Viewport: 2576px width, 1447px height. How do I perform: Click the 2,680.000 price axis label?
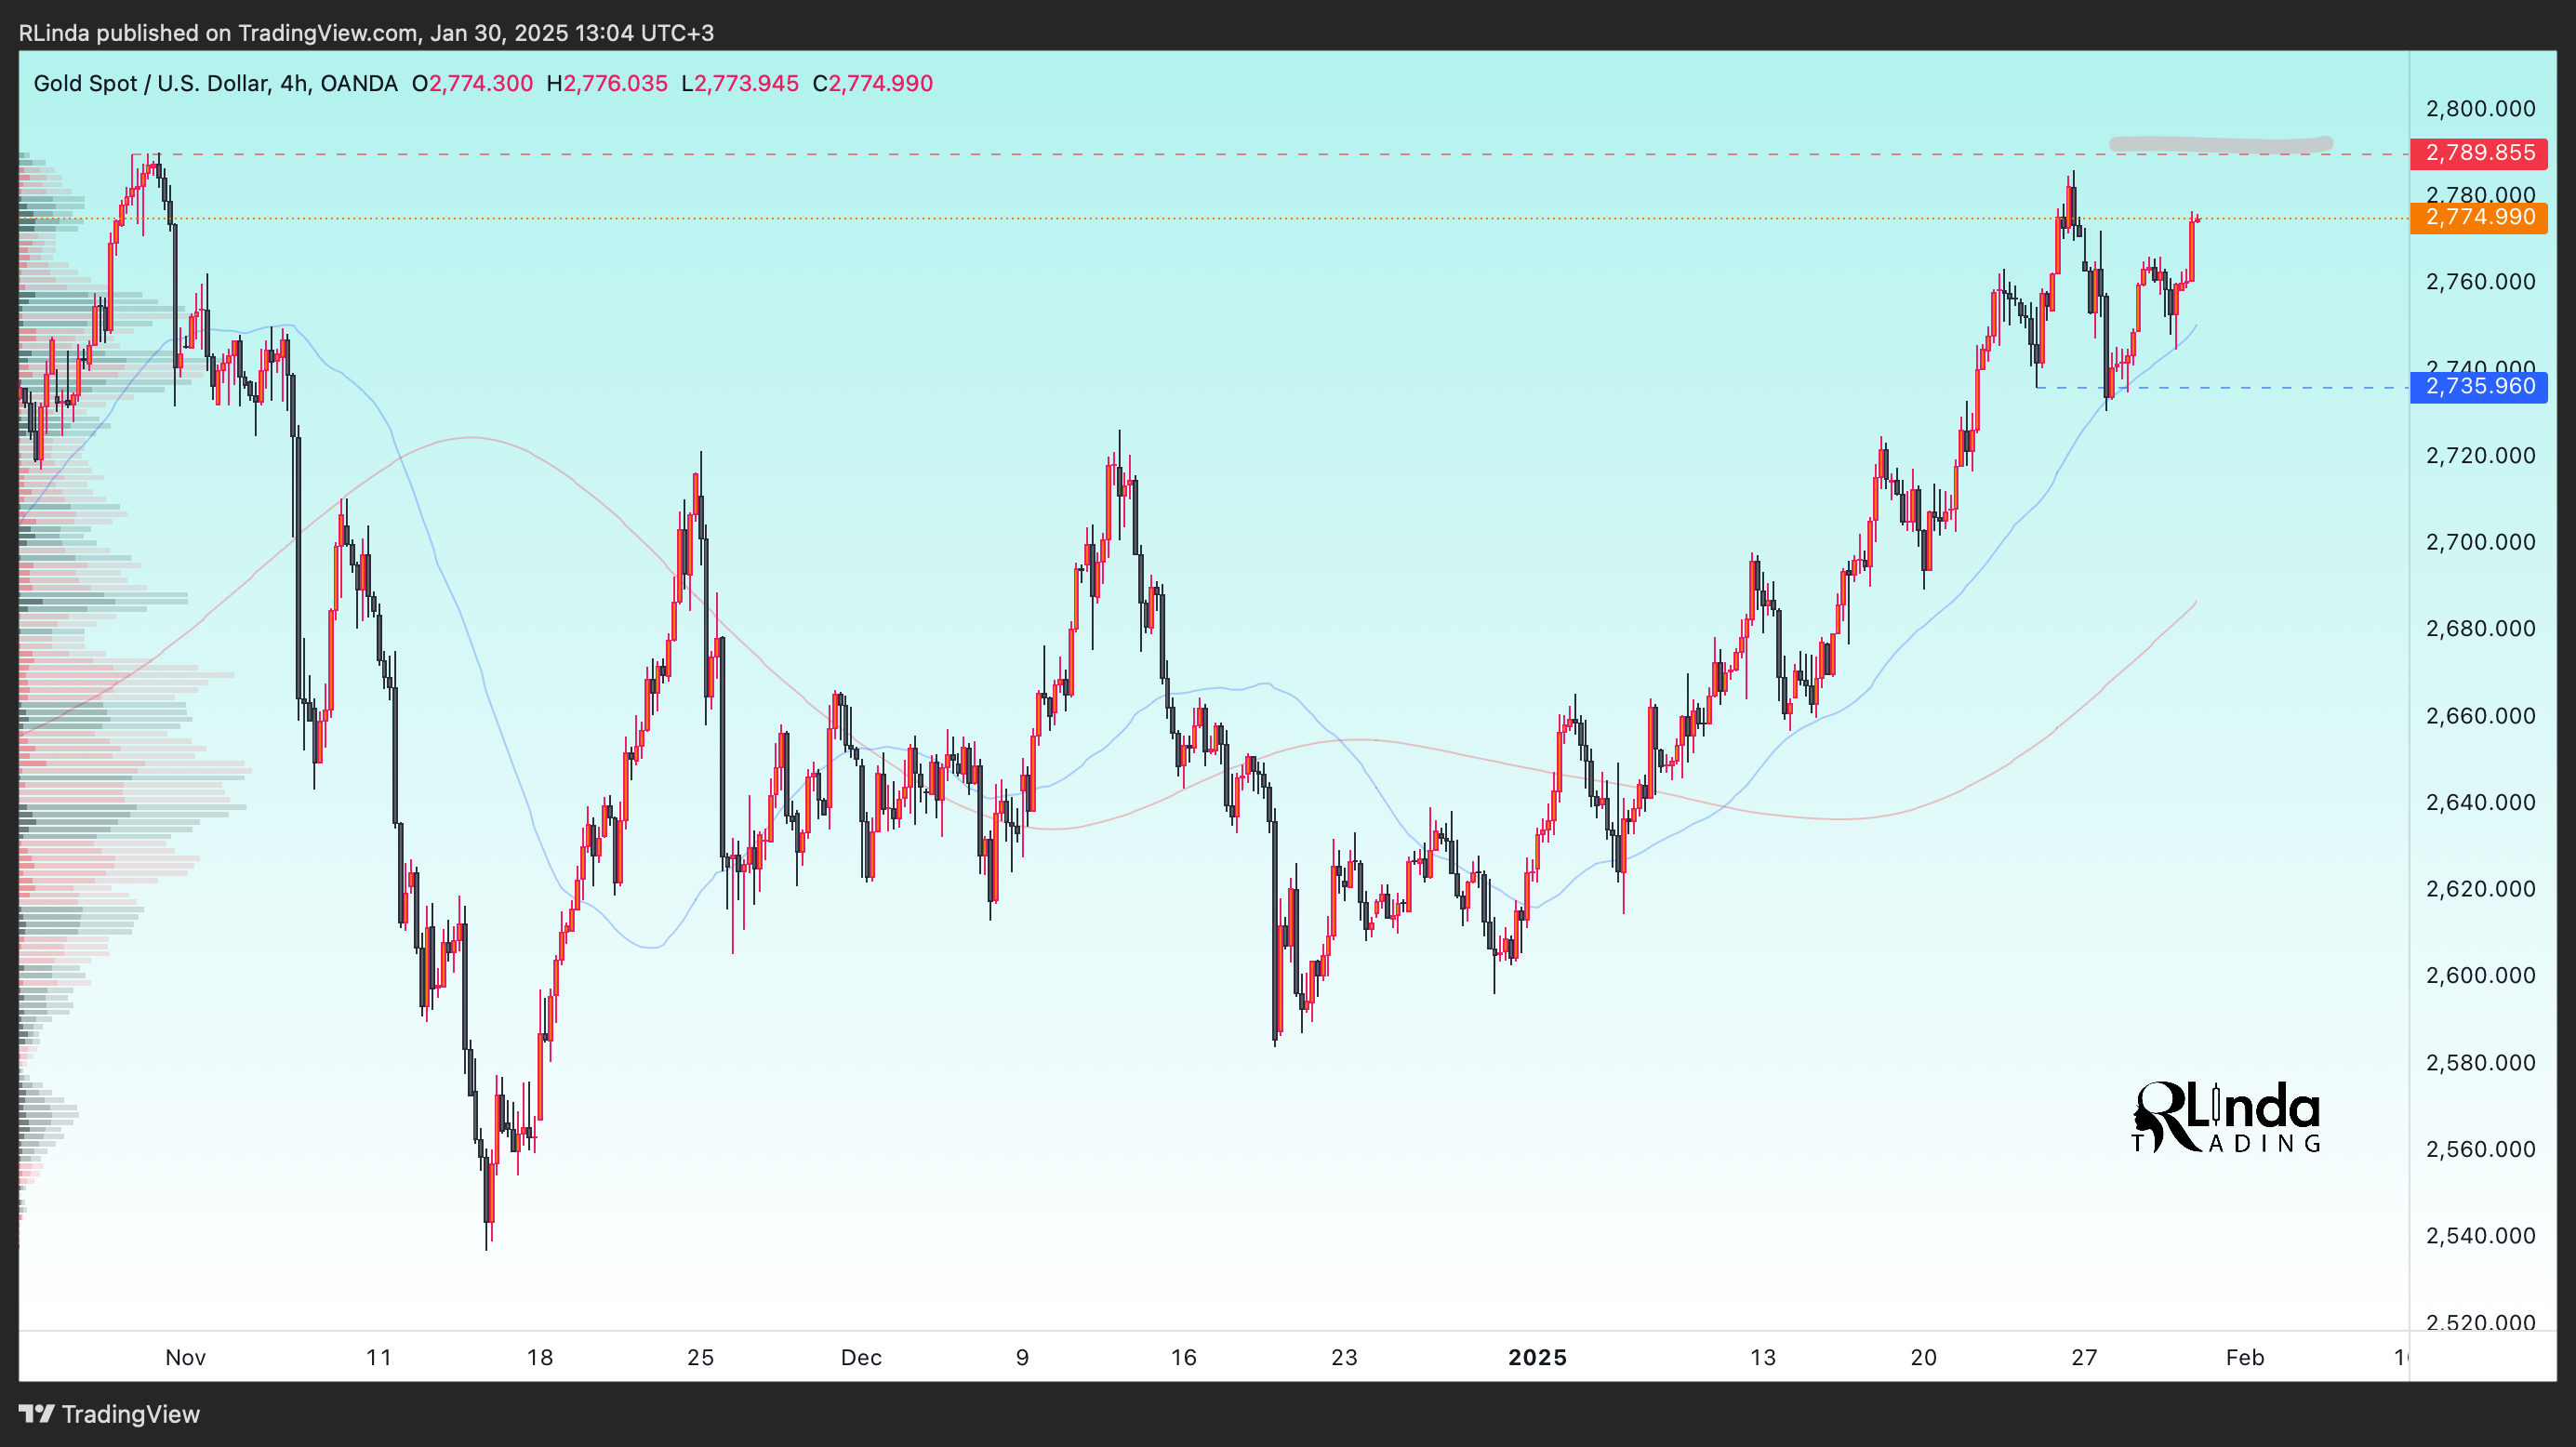[2480, 628]
